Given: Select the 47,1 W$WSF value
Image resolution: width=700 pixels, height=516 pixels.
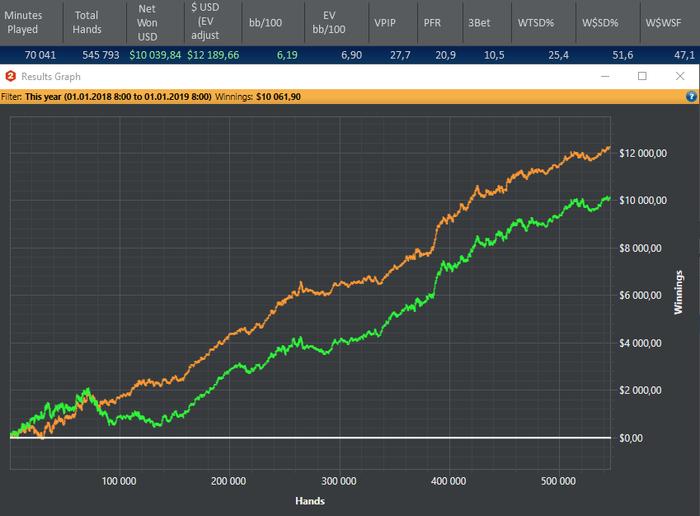Looking at the screenshot, I should tap(684, 55).
